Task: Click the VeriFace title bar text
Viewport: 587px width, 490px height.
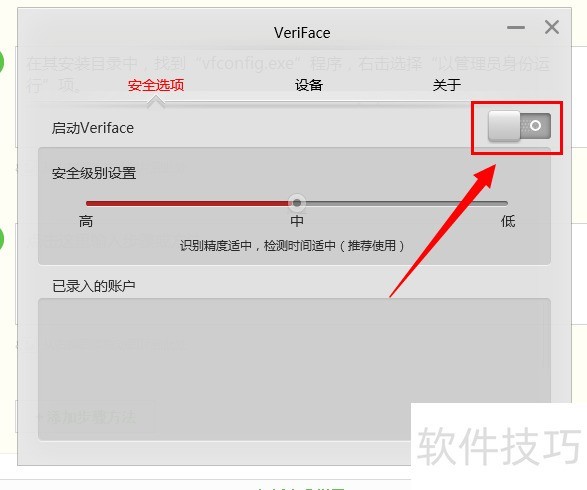Action: coord(302,33)
